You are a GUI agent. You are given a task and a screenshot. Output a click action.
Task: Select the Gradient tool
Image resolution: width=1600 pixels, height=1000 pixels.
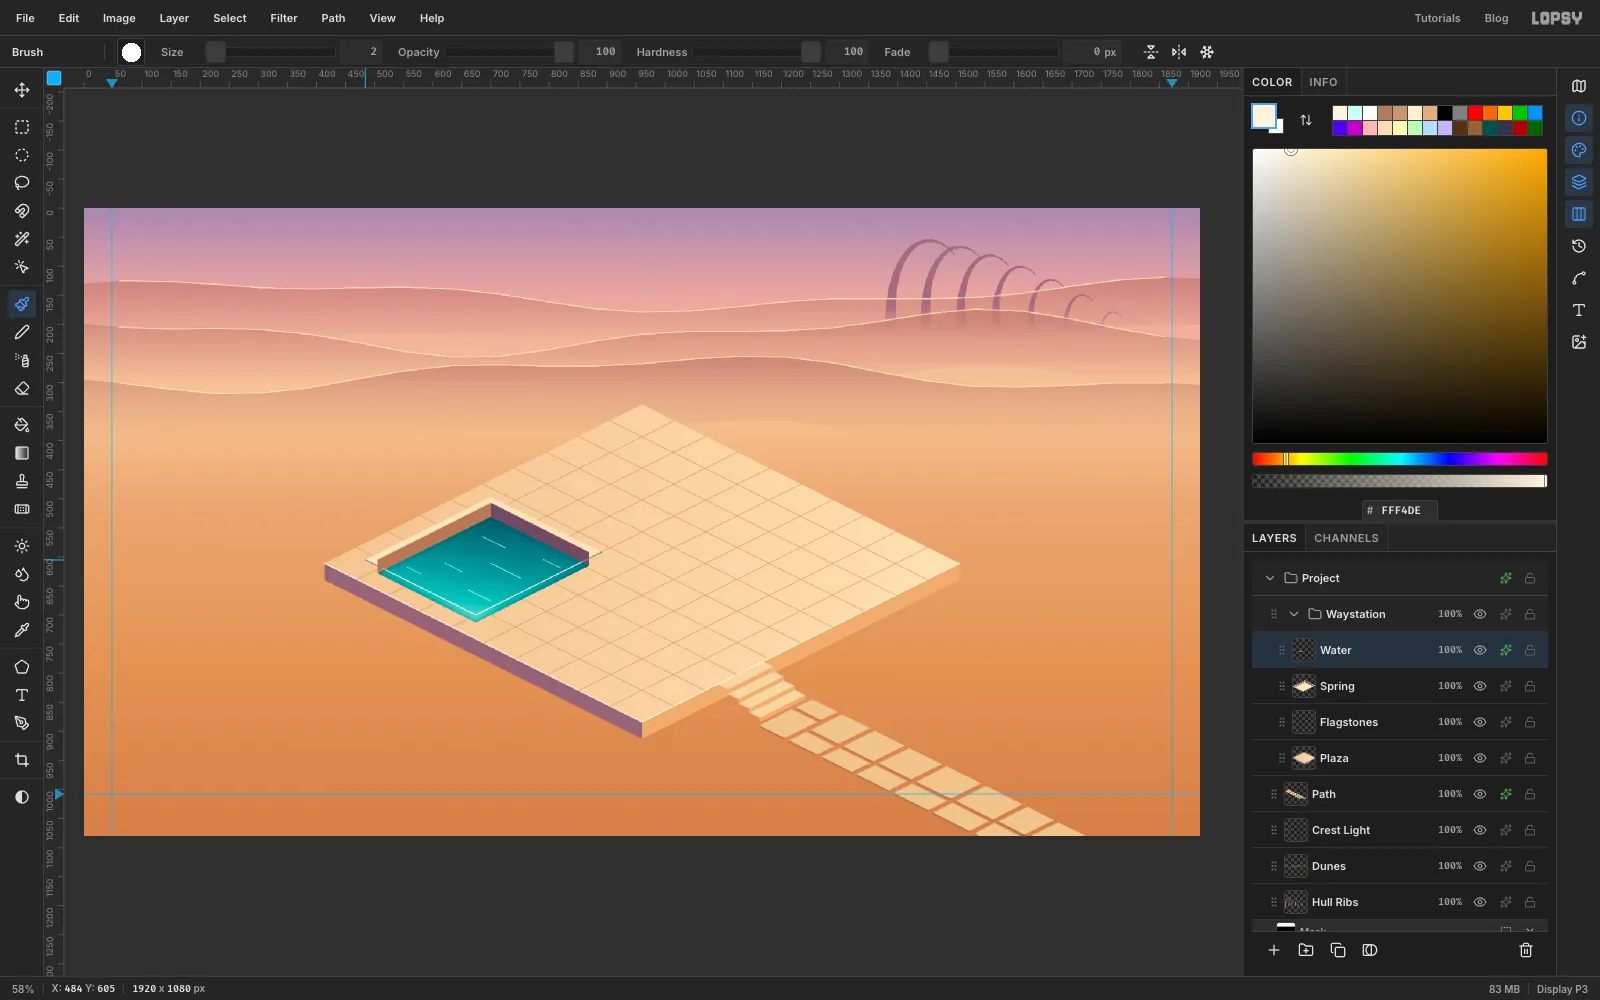[22, 453]
